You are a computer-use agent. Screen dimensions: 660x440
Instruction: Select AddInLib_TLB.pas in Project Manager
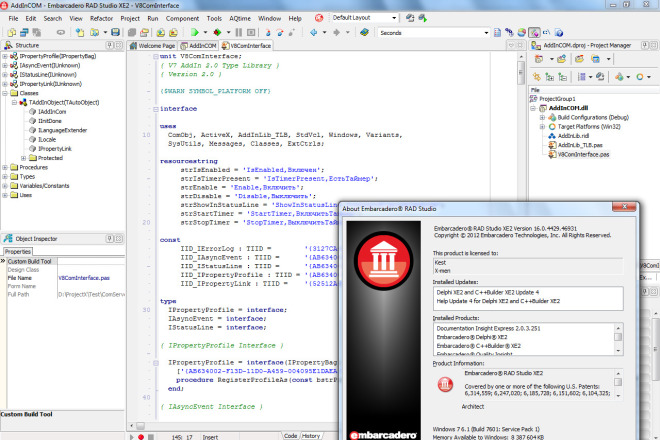[580, 145]
